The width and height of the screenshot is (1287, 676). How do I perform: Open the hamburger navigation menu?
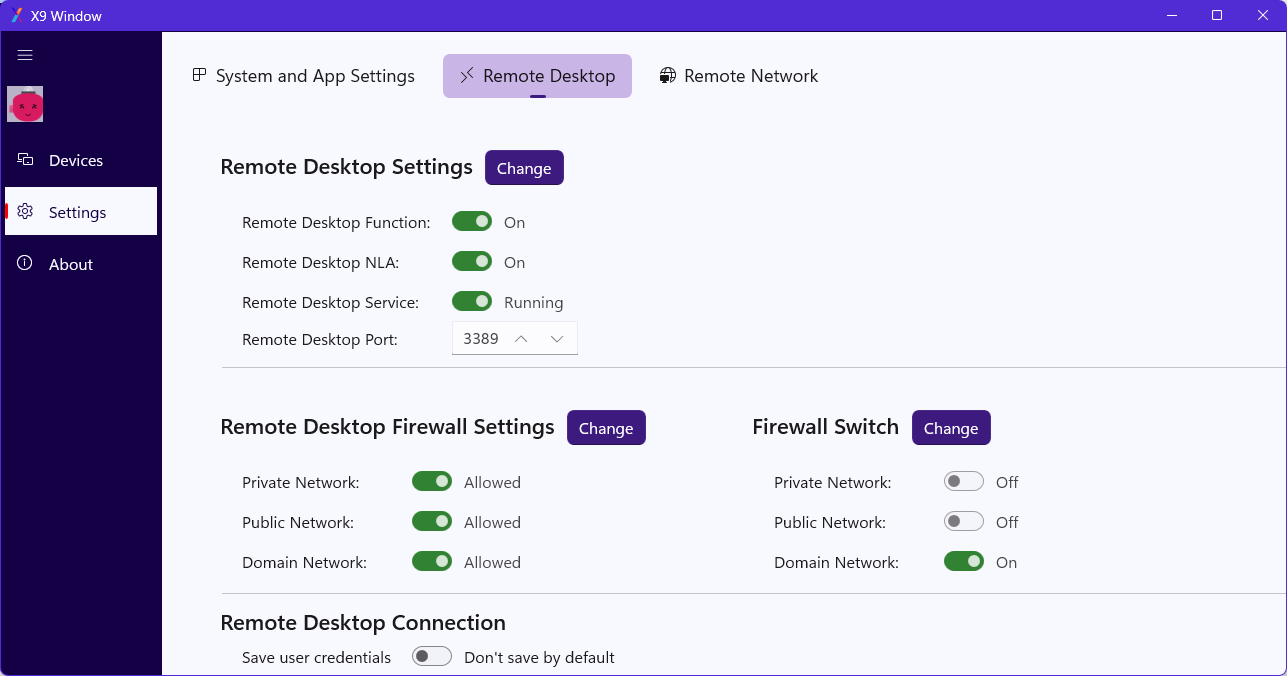coord(25,56)
